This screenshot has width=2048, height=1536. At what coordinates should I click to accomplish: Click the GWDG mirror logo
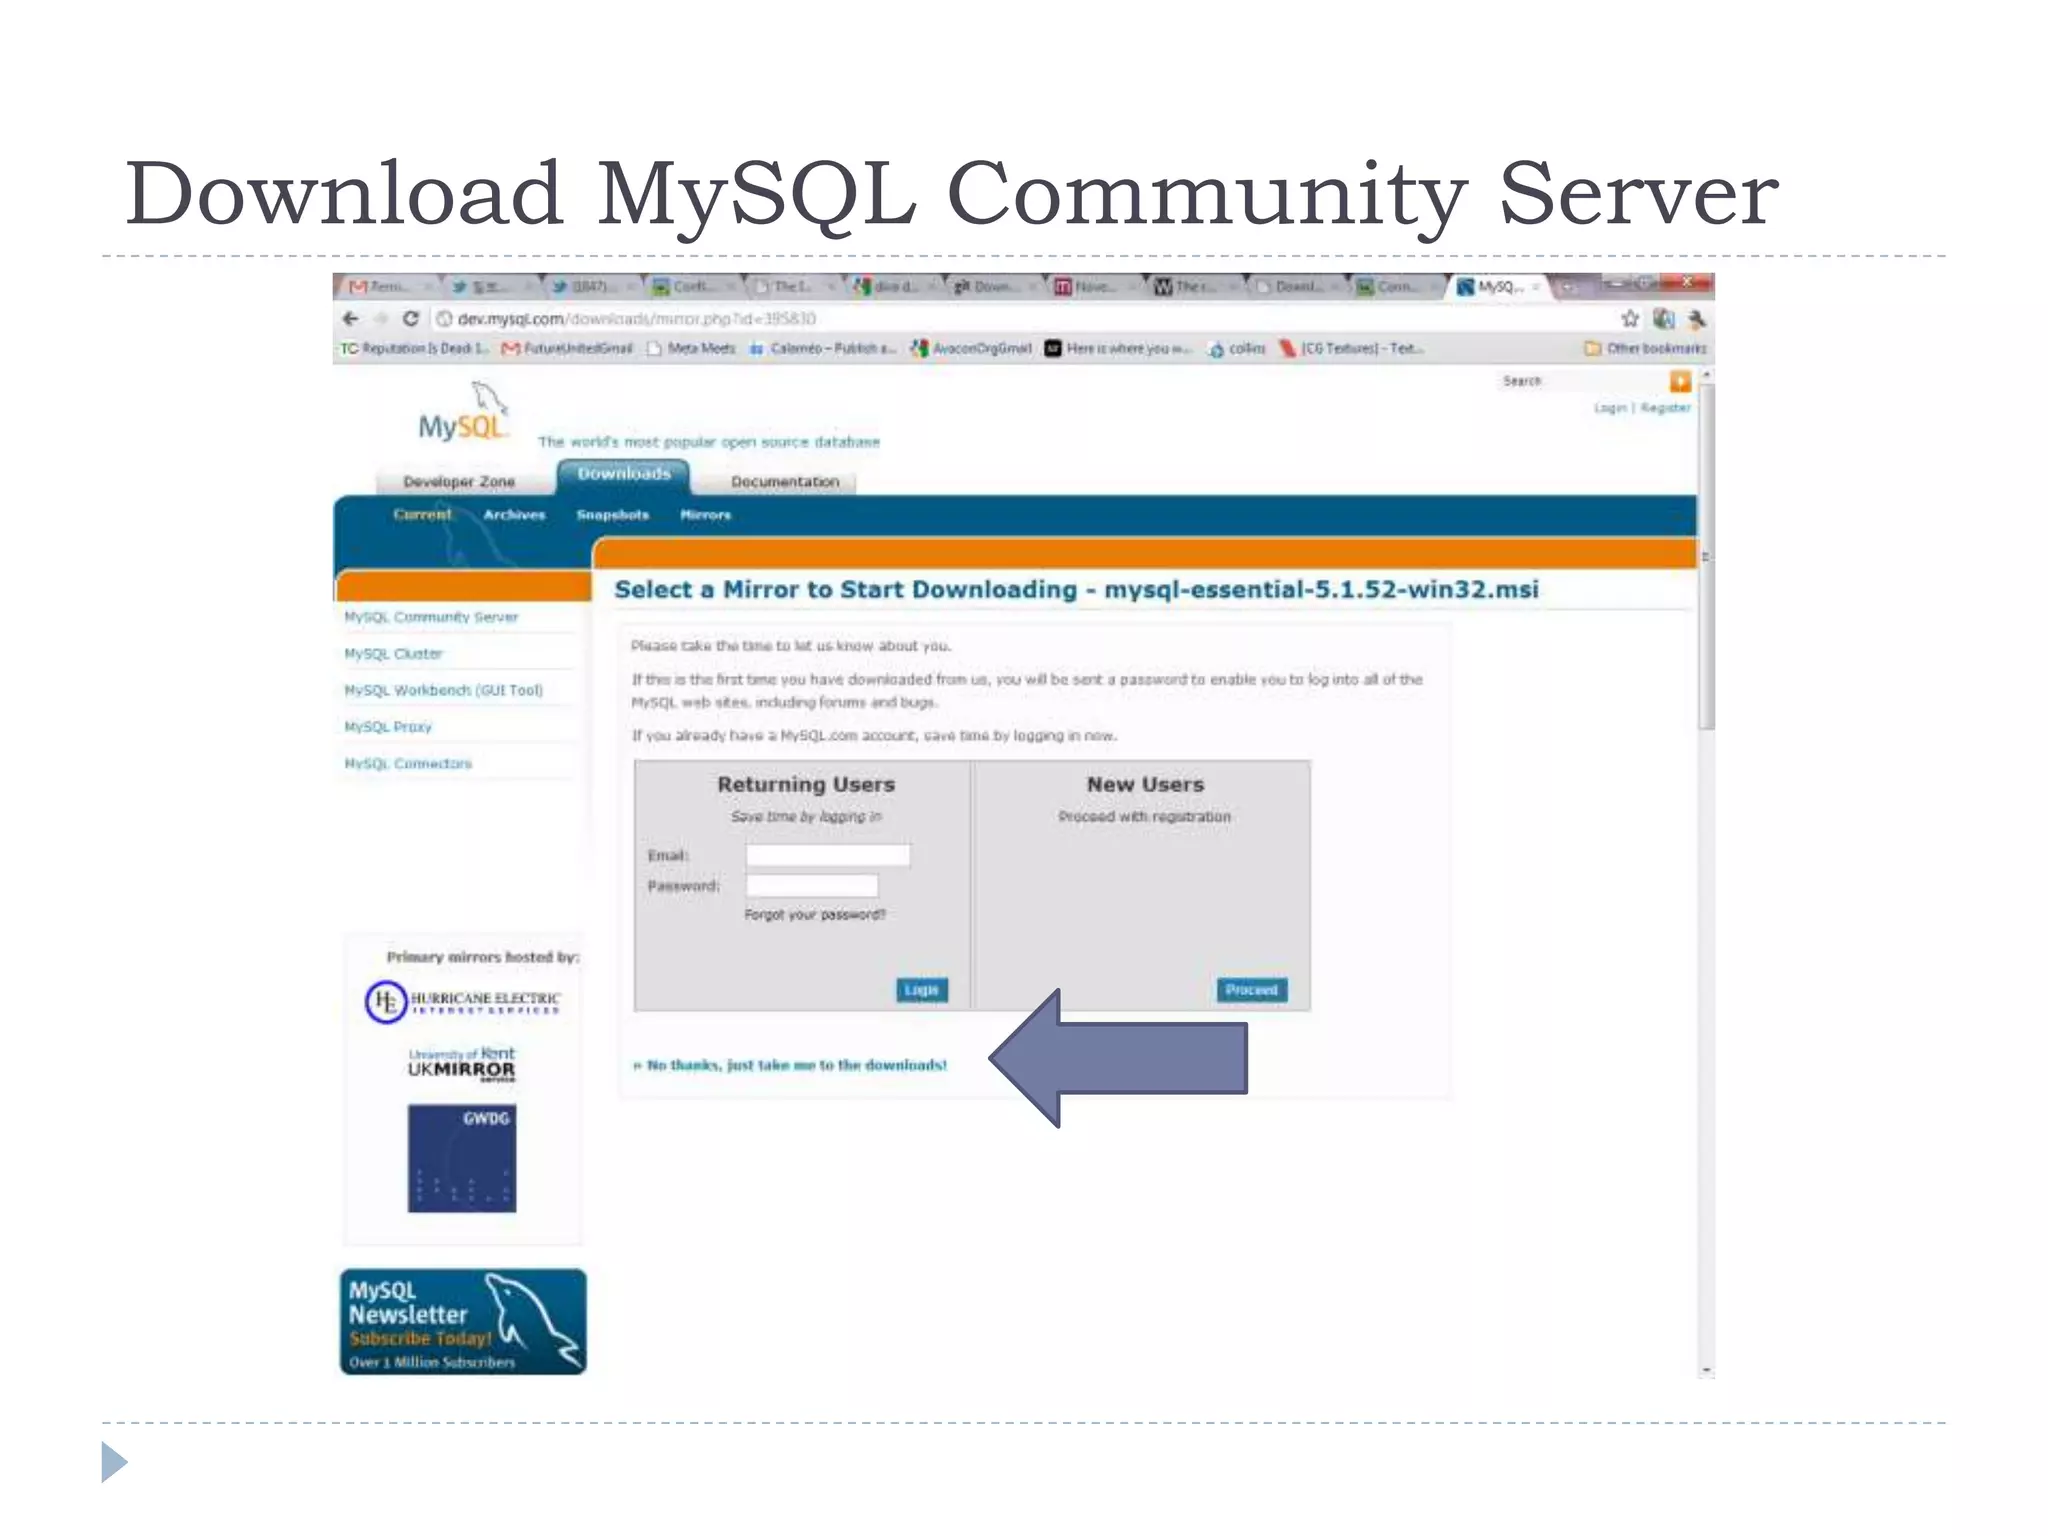462,1158
